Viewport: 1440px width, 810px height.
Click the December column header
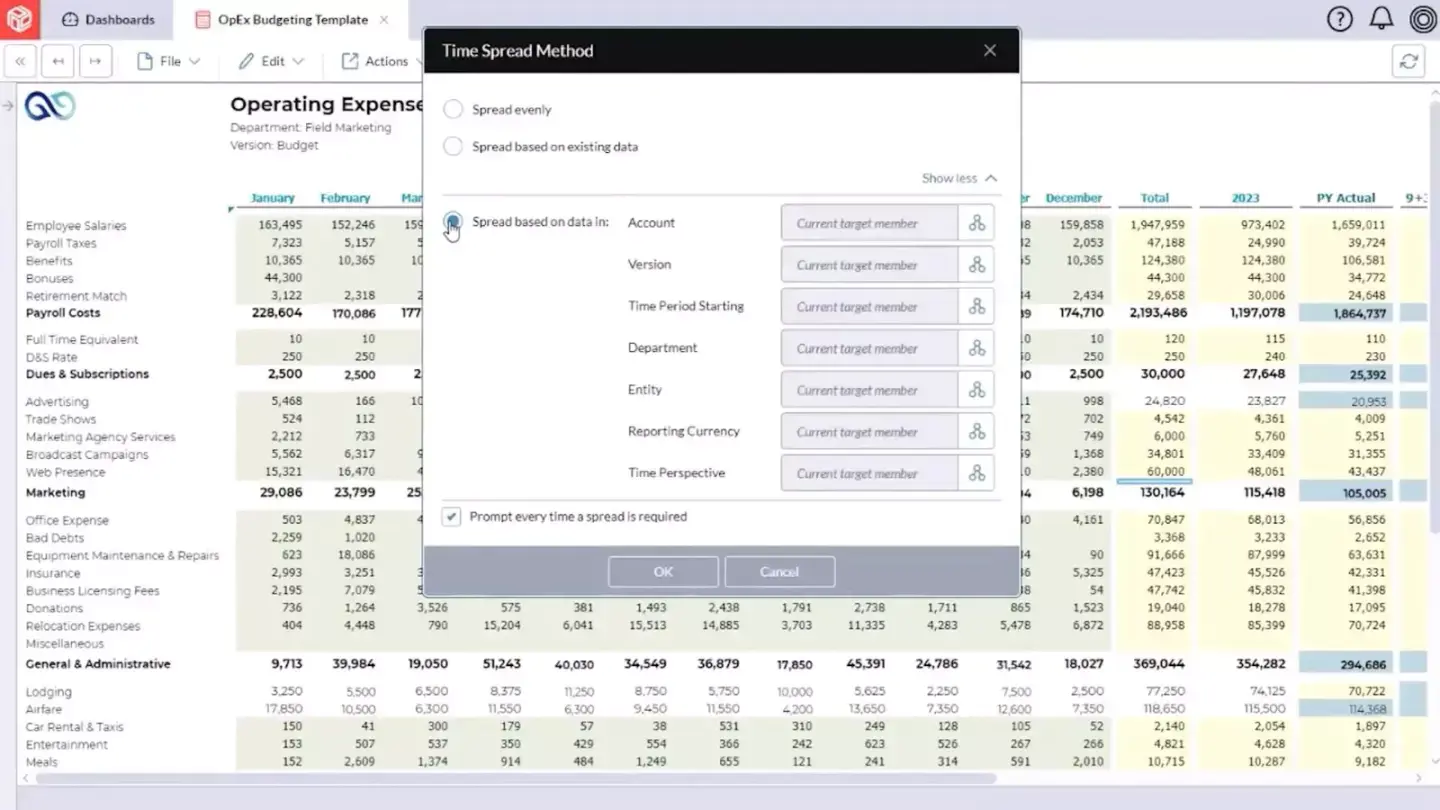point(1074,198)
